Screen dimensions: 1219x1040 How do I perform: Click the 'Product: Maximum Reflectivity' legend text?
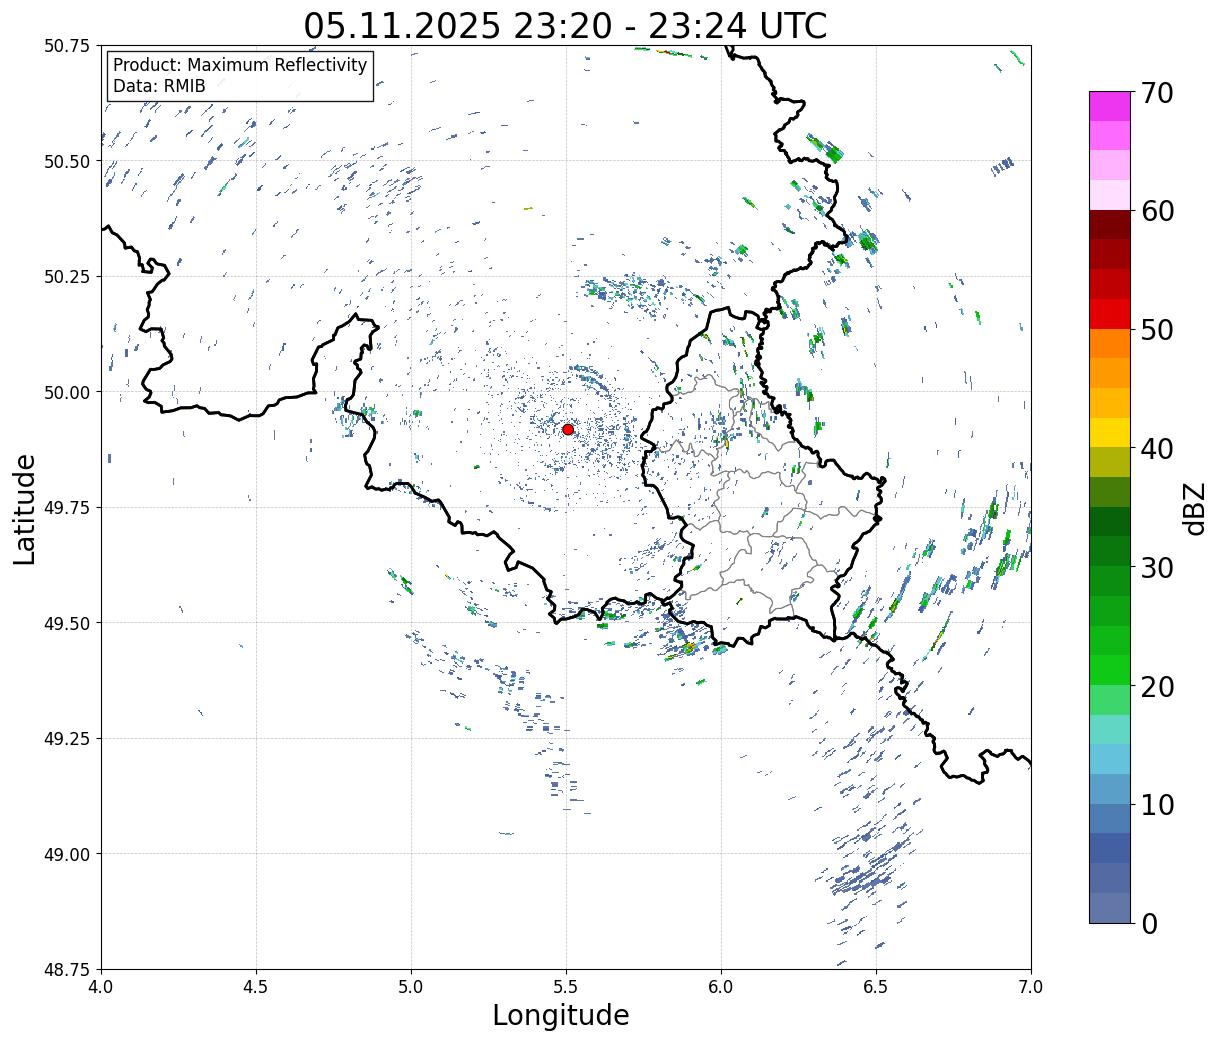click(240, 65)
